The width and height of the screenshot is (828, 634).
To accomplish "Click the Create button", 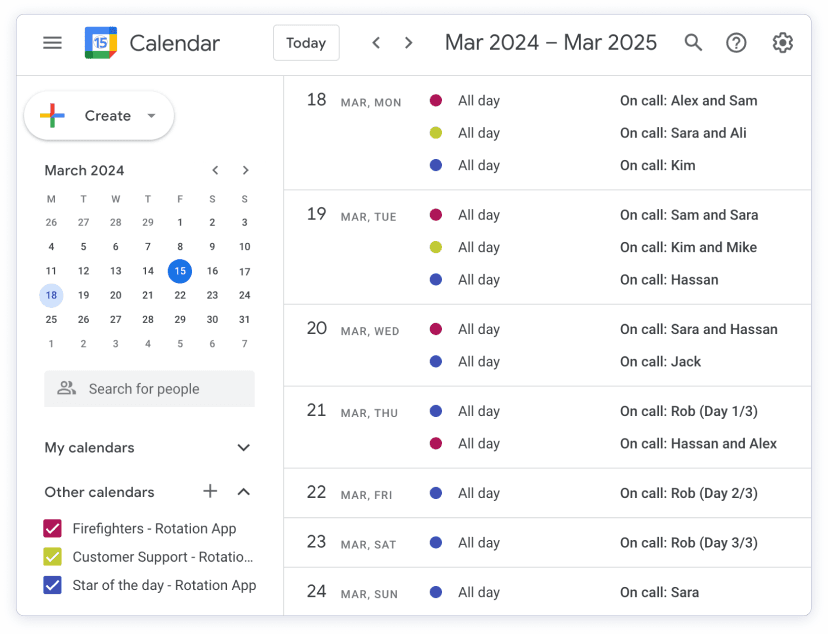I will 99,116.
